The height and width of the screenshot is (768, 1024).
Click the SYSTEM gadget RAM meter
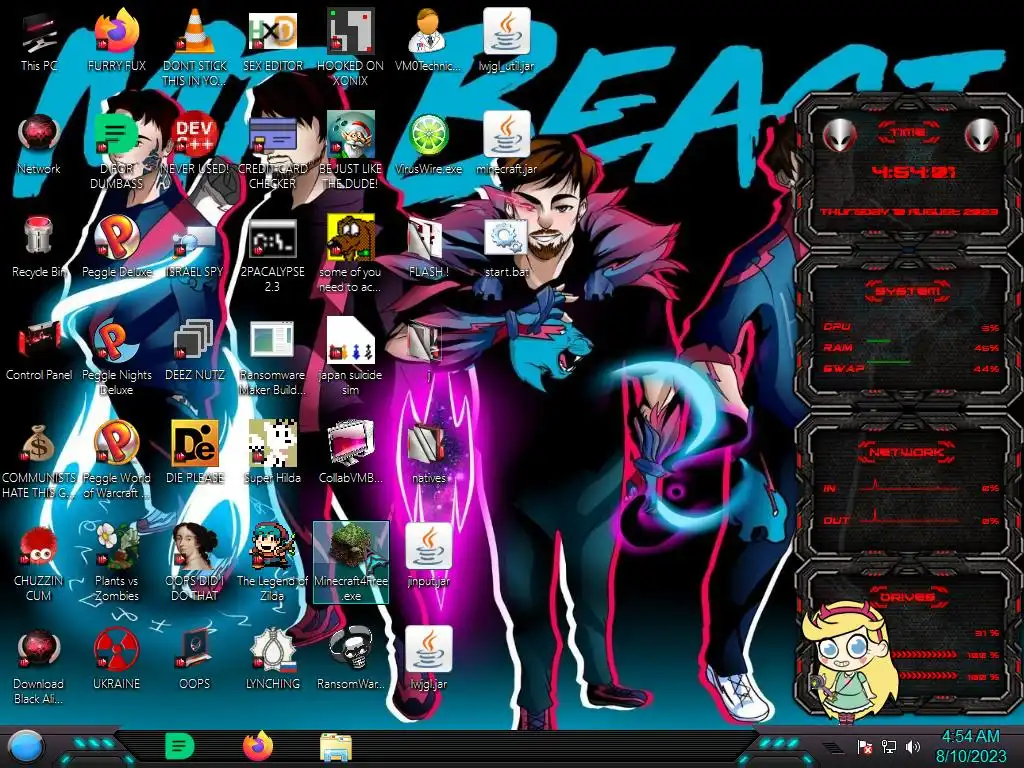tap(910, 347)
